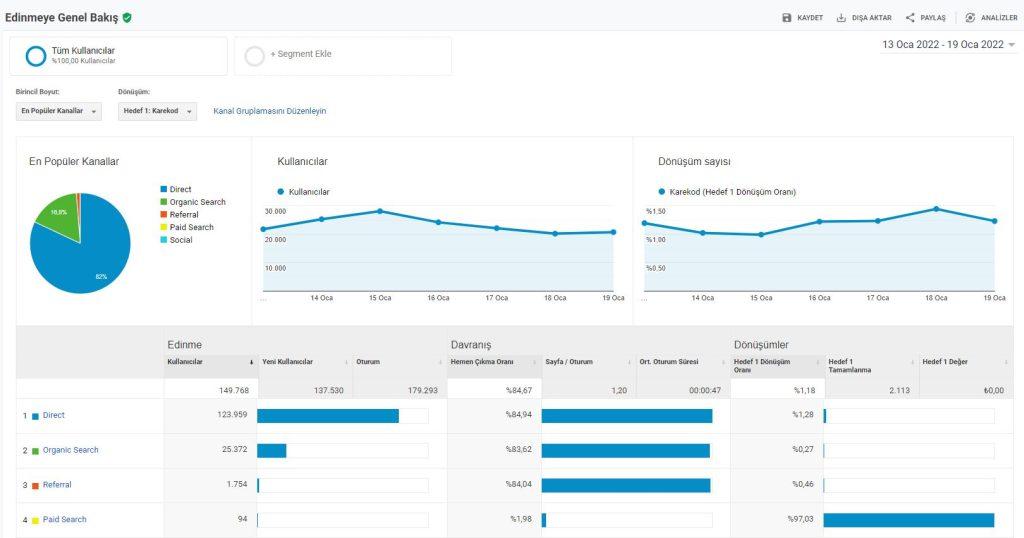
Task: Click the green verified shield icon
Action: pyautogui.click(x=127, y=18)
